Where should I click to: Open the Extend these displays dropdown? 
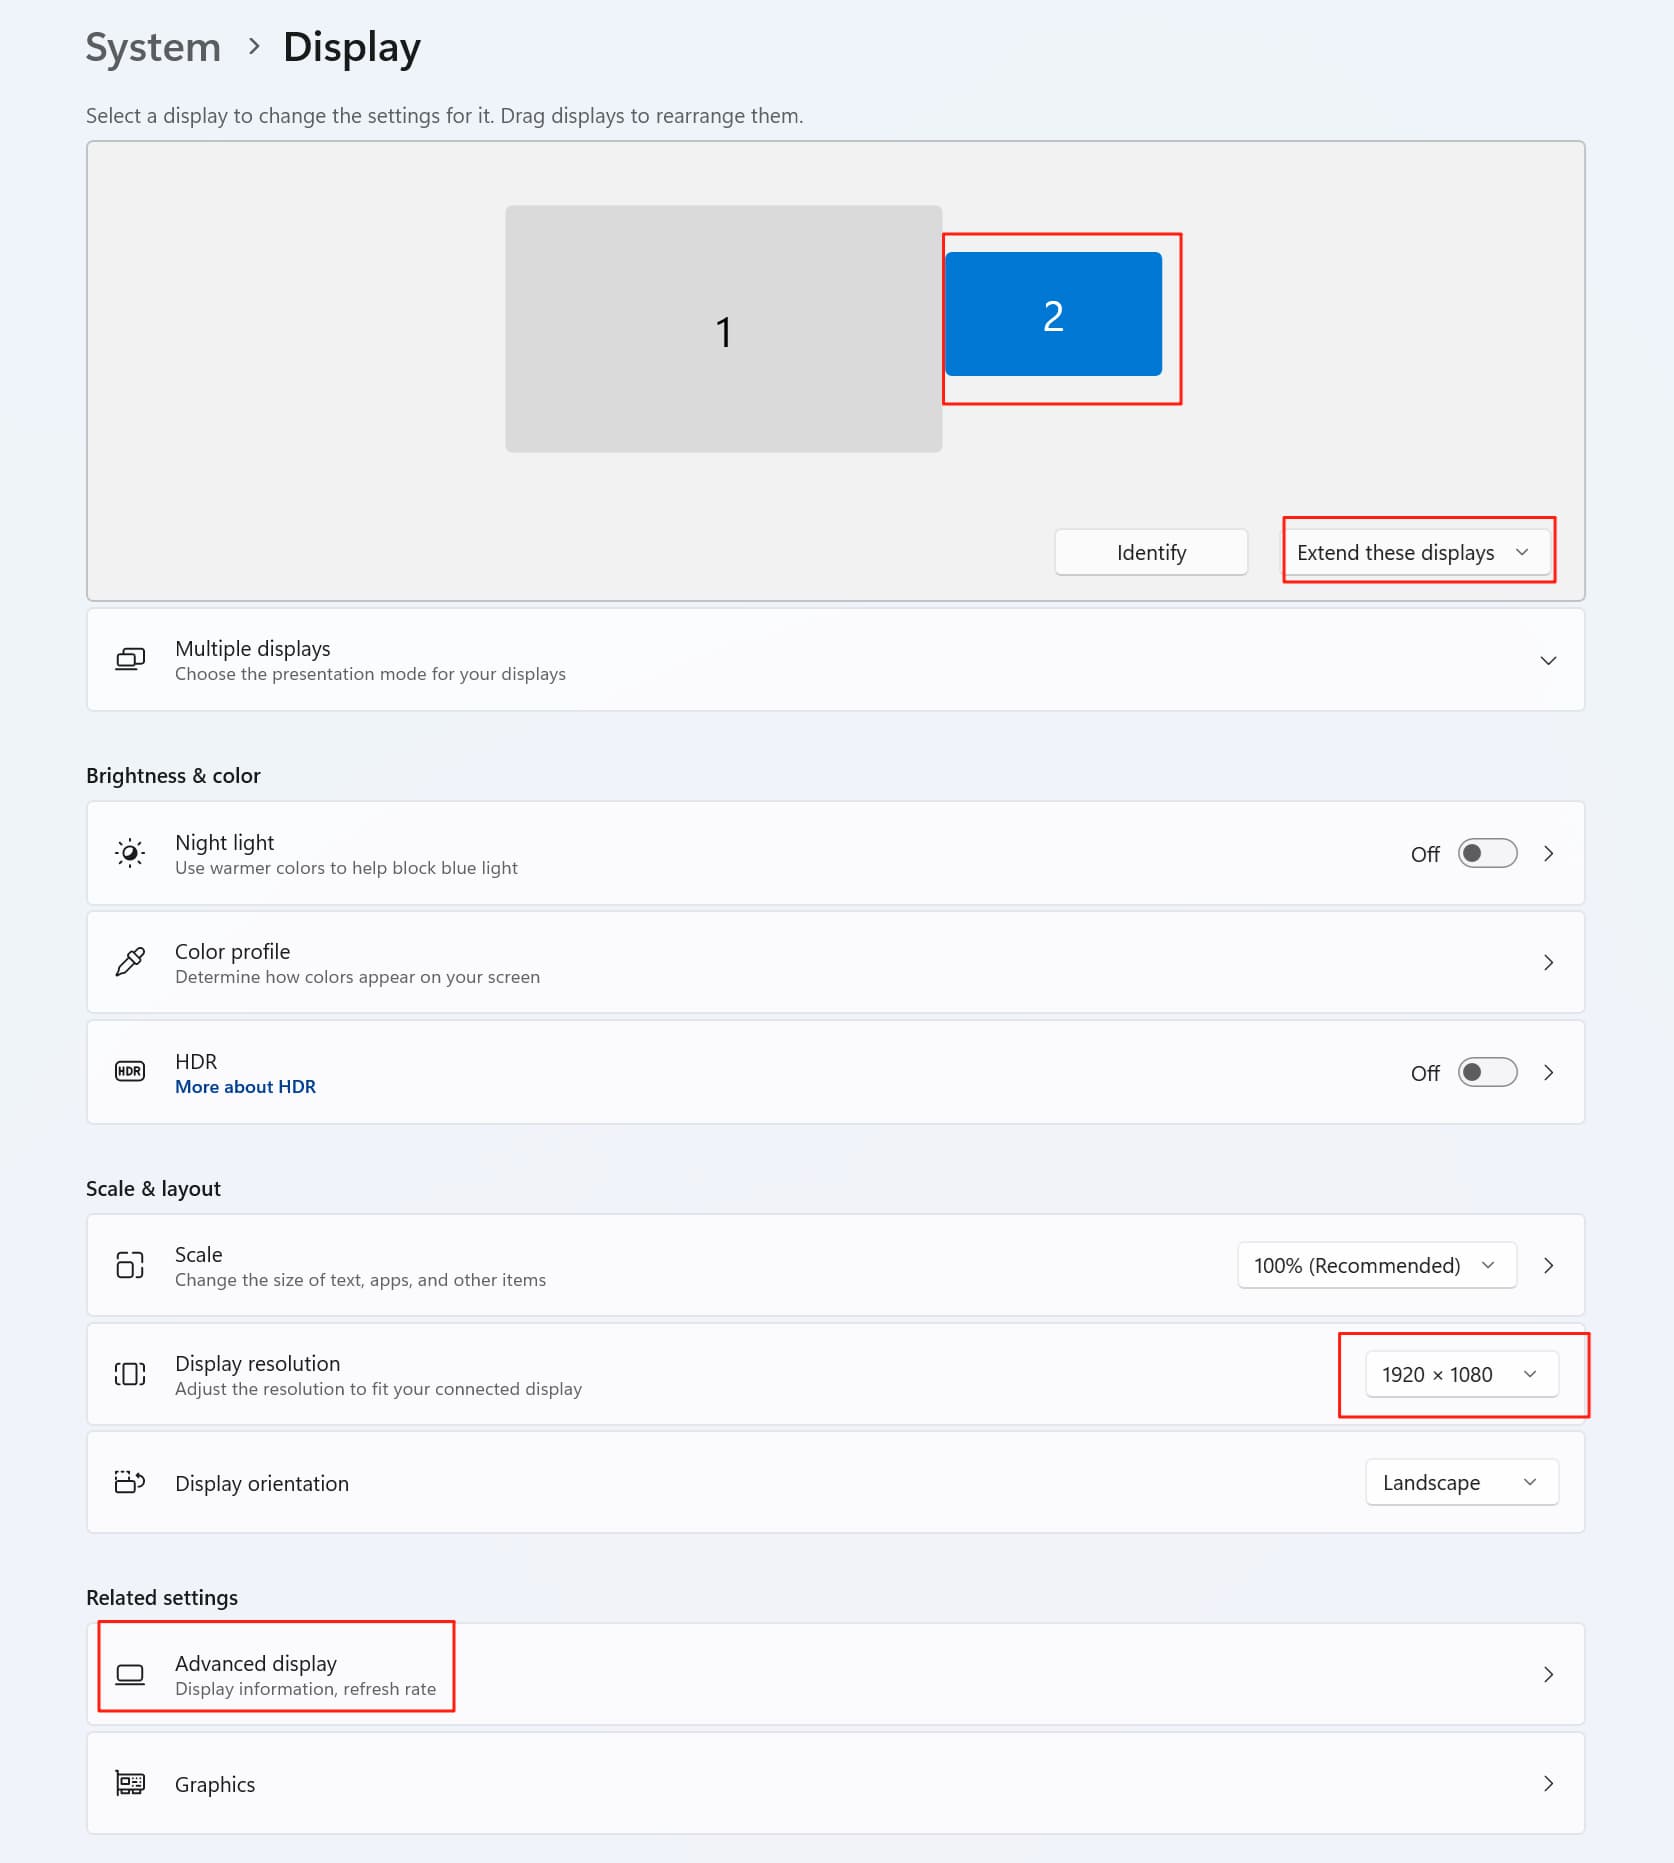pyautogui.click(x=1417, y=552)
